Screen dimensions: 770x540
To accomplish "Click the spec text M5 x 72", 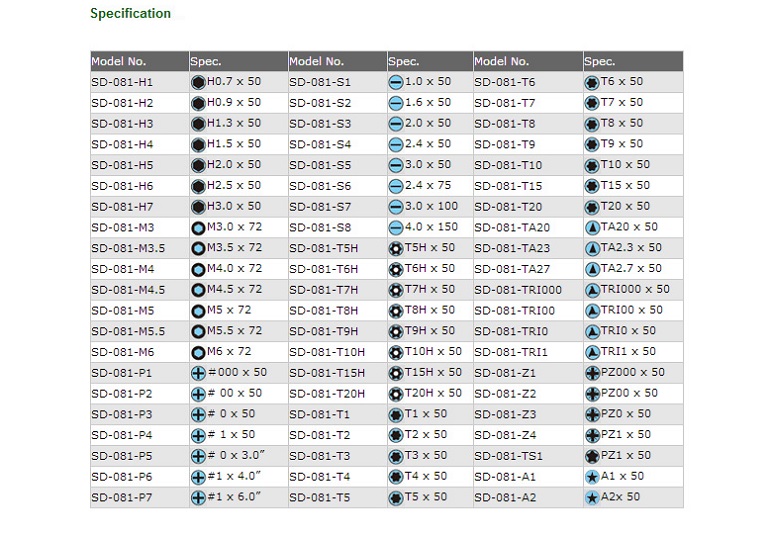I will click(x=229, y=310).
